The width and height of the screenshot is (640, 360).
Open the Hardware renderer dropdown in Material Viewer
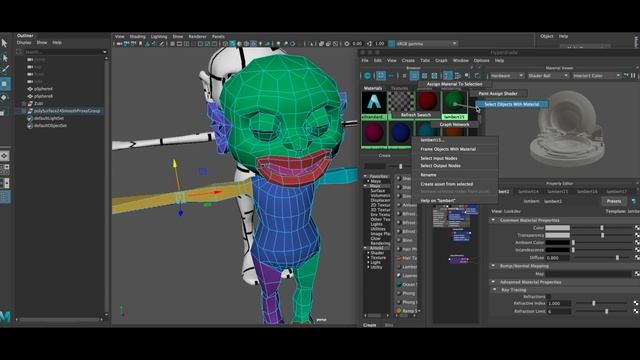coord(507,76)
